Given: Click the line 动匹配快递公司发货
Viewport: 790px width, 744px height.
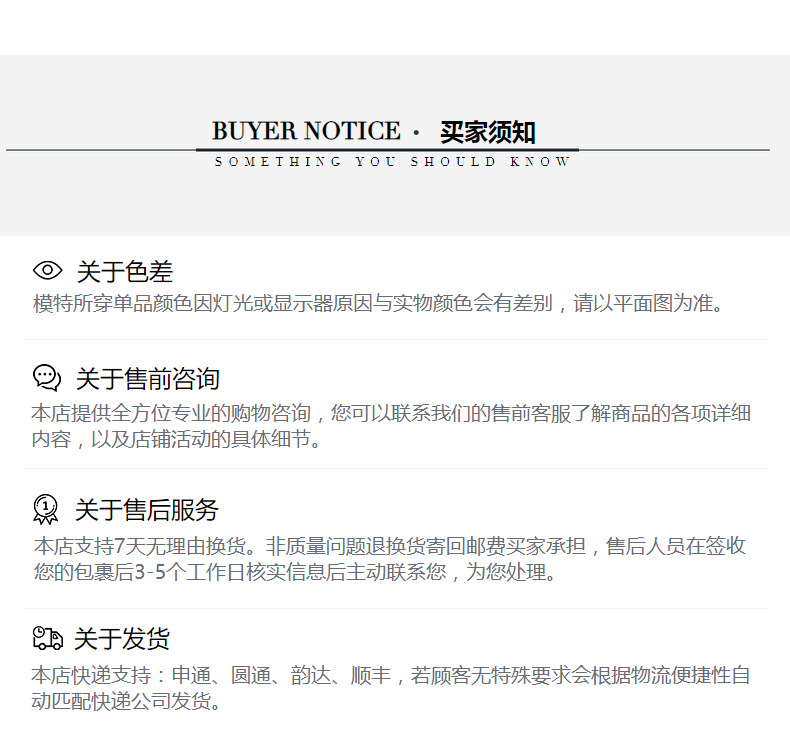Looking at the screenshot, I should 126,701.
